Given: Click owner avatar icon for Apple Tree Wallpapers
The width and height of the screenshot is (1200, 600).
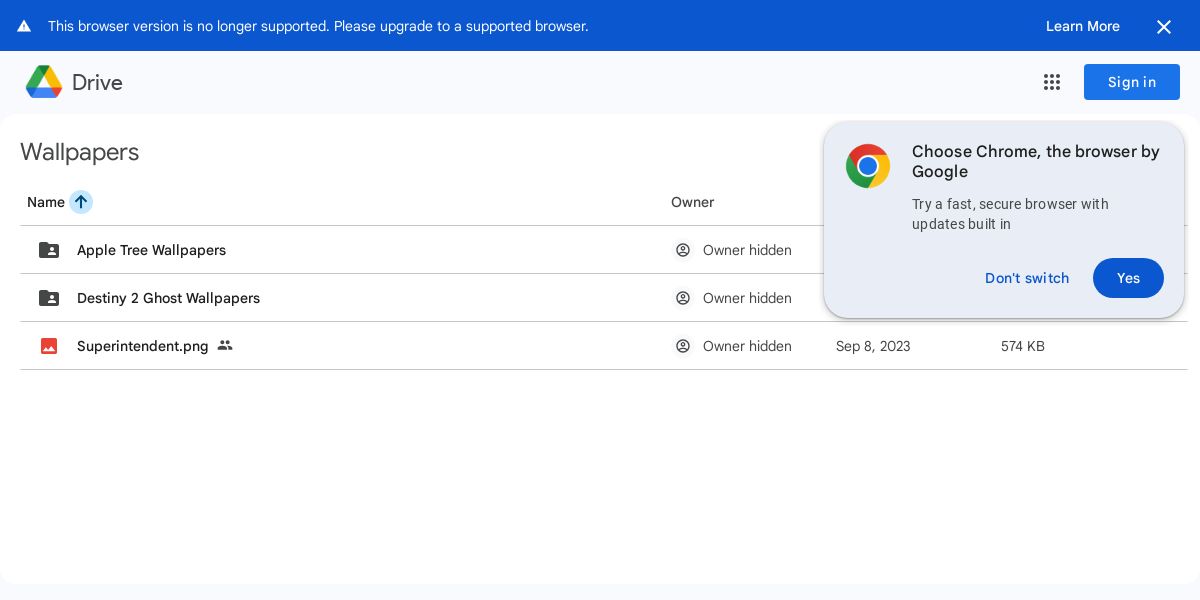Looking at the screenshot, I should tap(683, 250).
